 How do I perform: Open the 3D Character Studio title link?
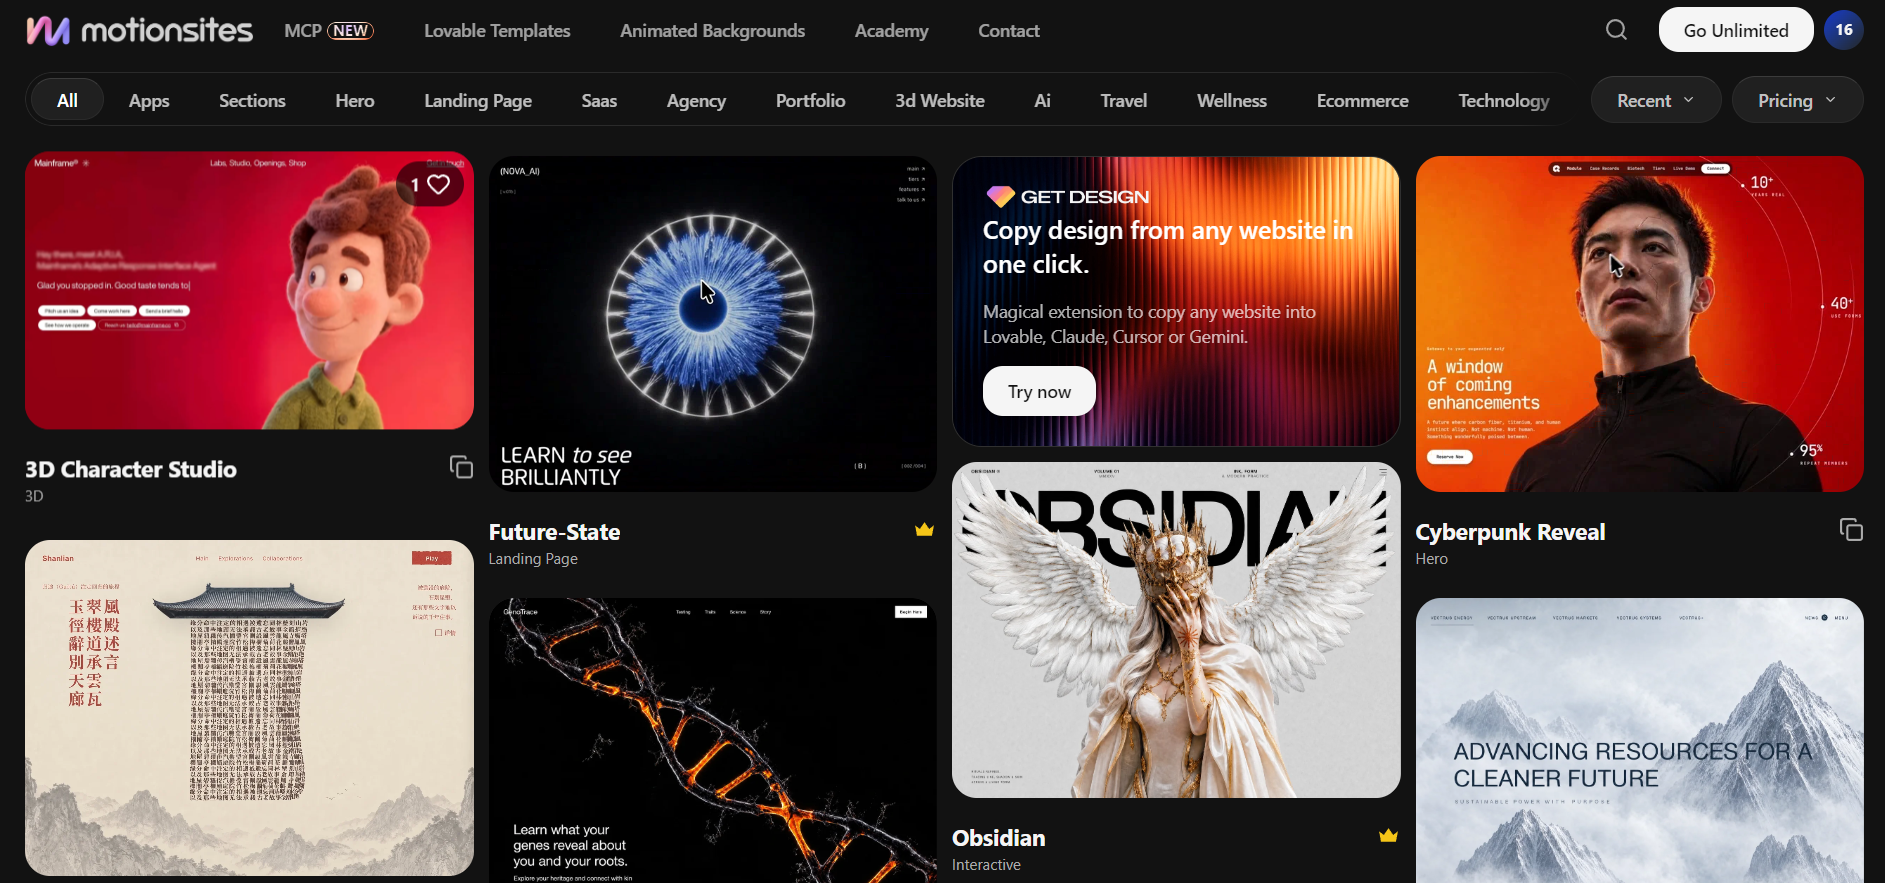point(131,469)
